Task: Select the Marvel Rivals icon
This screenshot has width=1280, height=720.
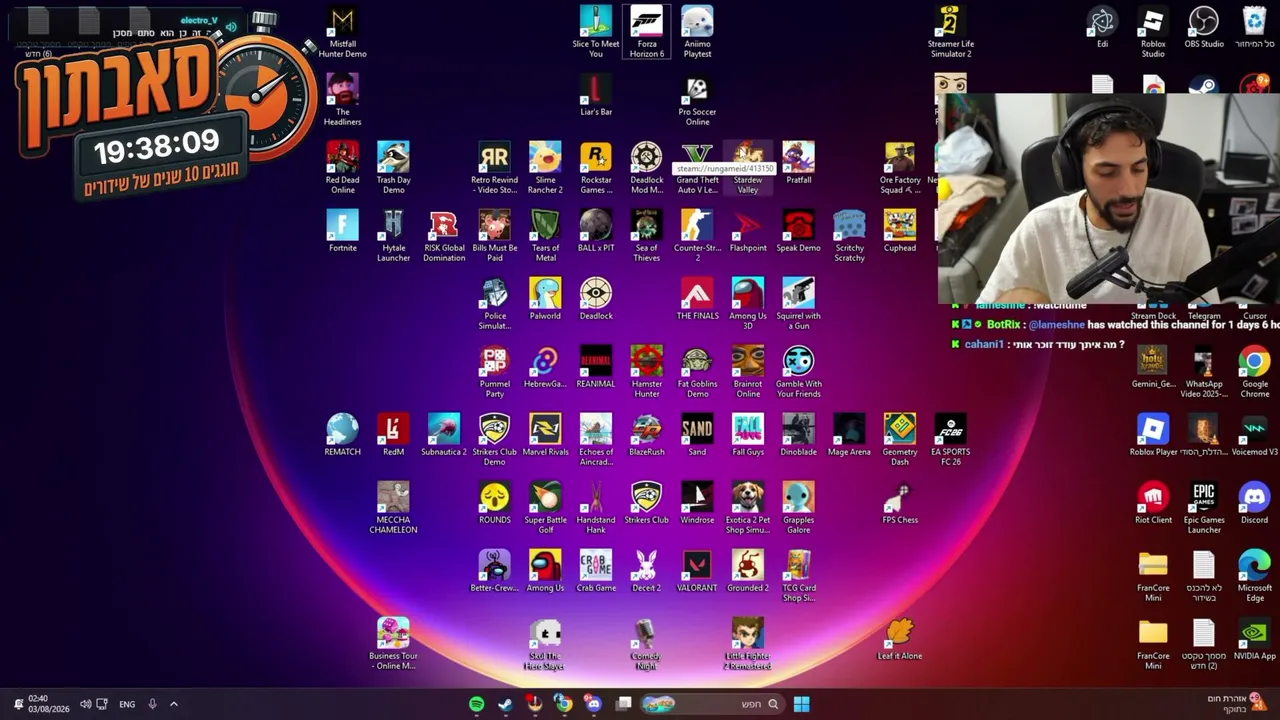Action: click(x=545, y=435)
